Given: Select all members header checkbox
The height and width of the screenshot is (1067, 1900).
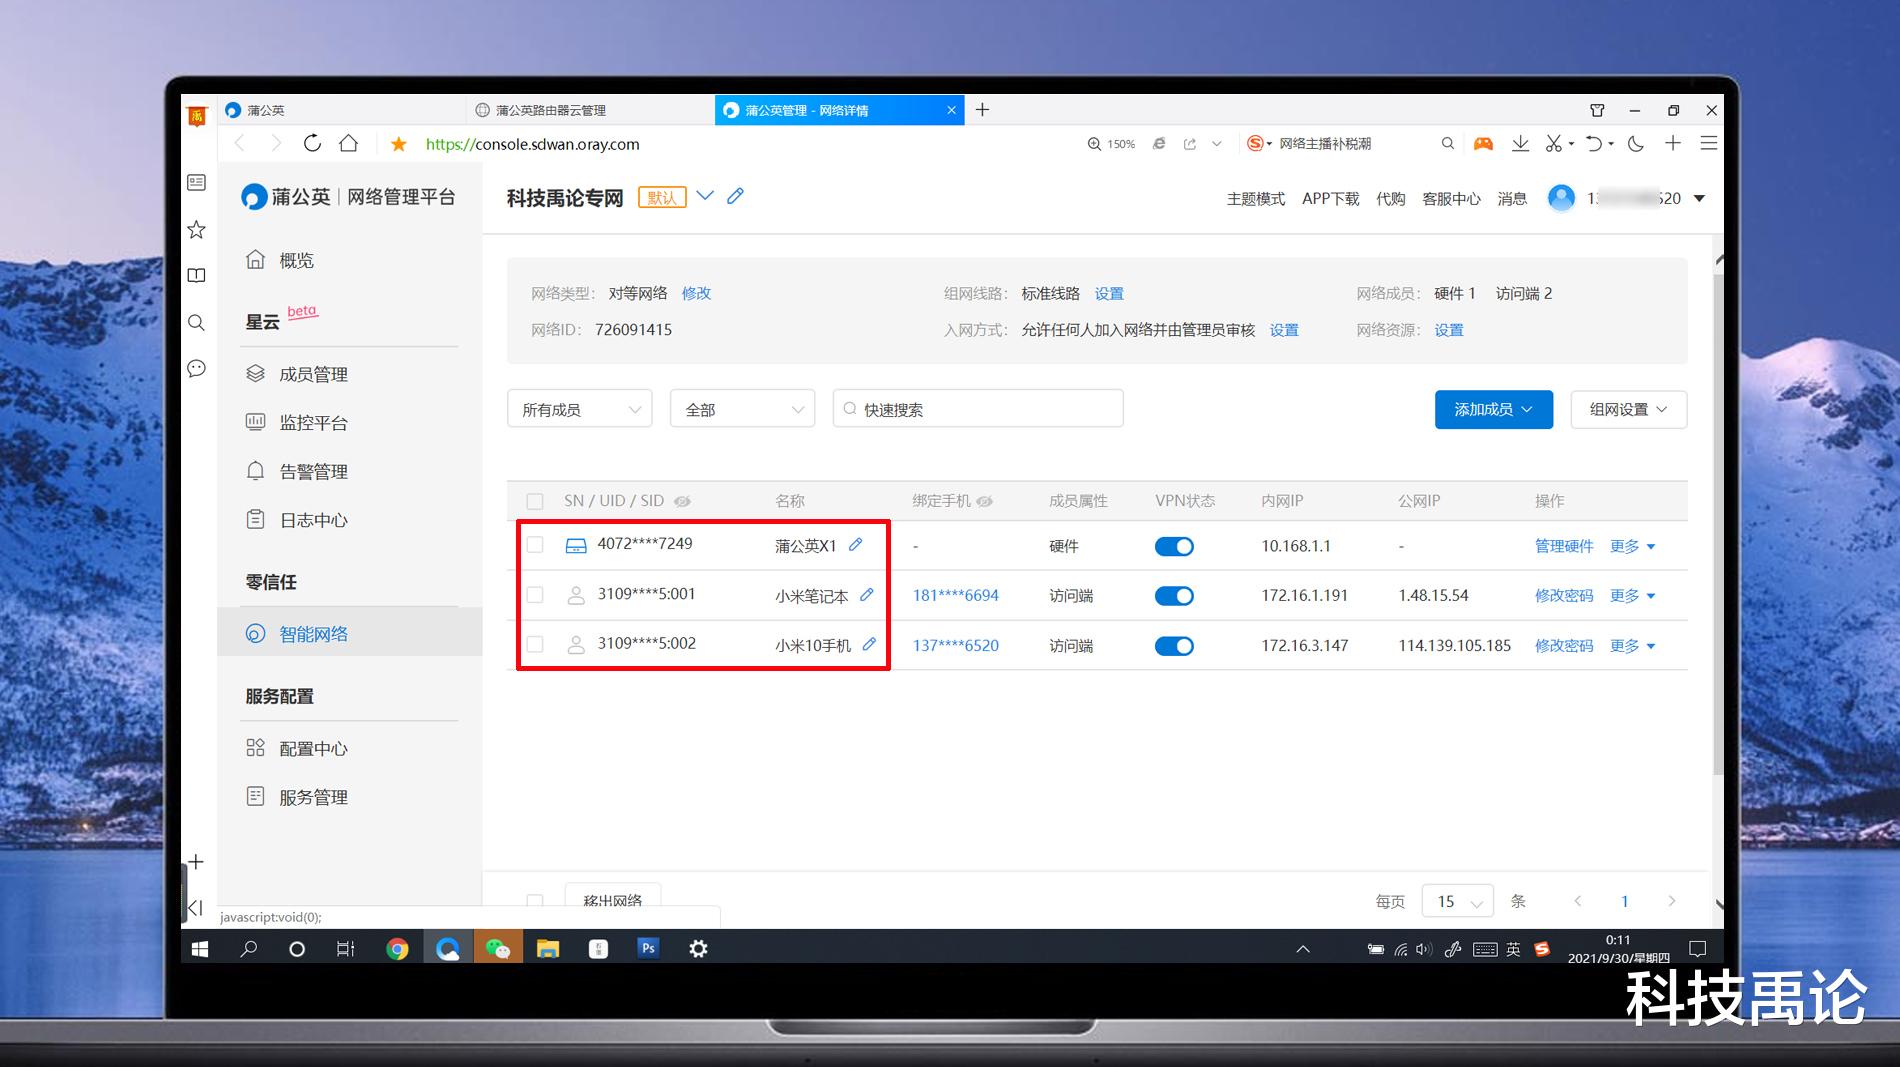Looking at the screenshot, I should pyautogui.click(x=535, y=501).
